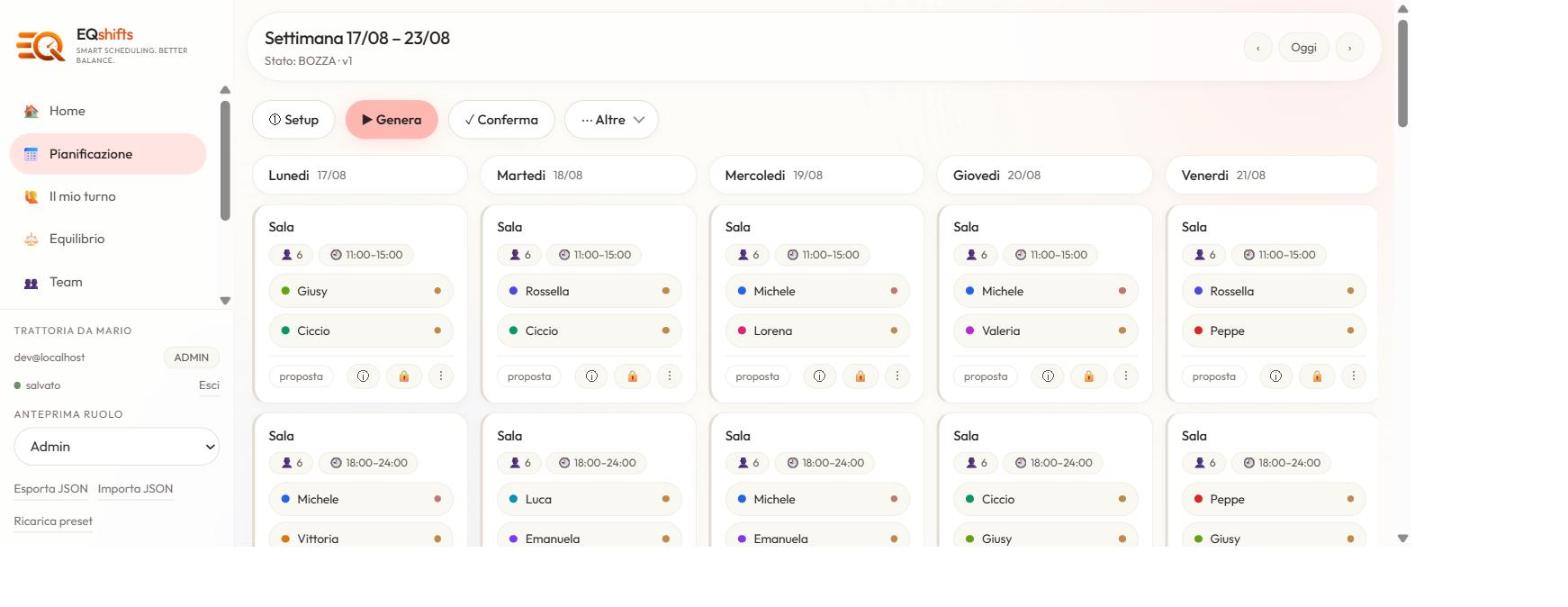Toggle lock on Martedì lunch Sala shift
The image size is (1568, 607).
pyautogui.click(x=632, y=377)
